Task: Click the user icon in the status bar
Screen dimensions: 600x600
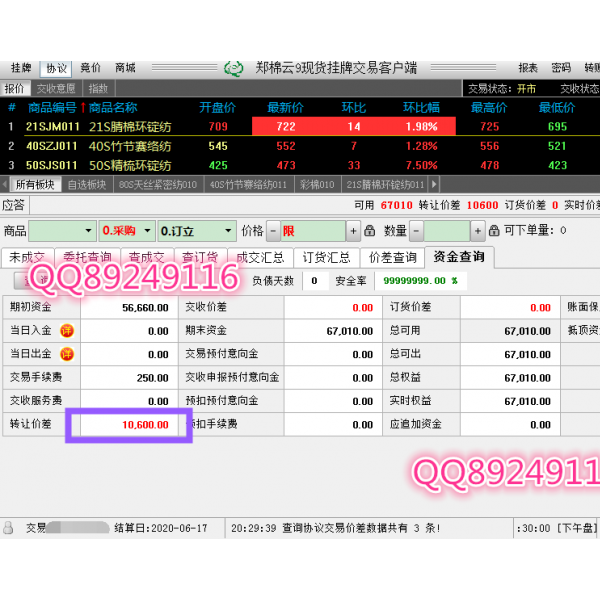Action: click(8, 528)
